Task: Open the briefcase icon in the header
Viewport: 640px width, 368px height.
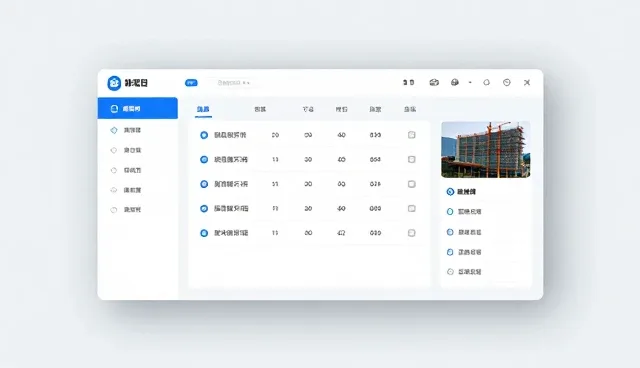Action: point(434,82)
